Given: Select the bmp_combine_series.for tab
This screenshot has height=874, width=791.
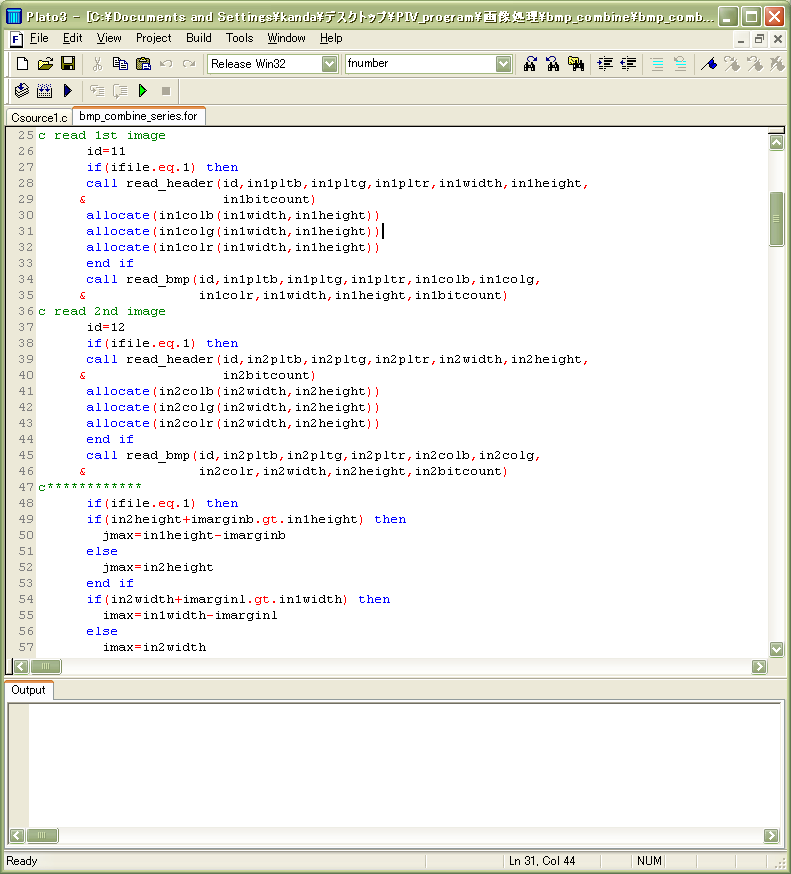Looking at the screenshot, I should (x=138, y=116).
